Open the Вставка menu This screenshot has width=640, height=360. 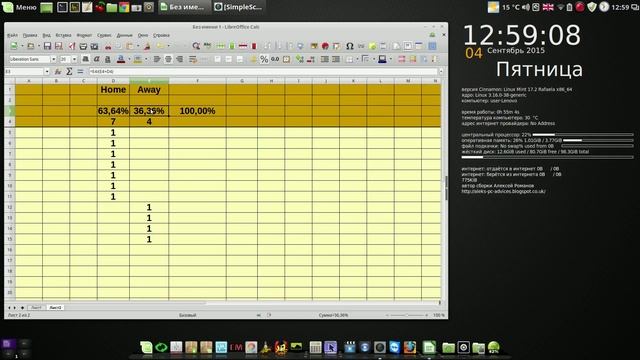click(x=63, y=35)
